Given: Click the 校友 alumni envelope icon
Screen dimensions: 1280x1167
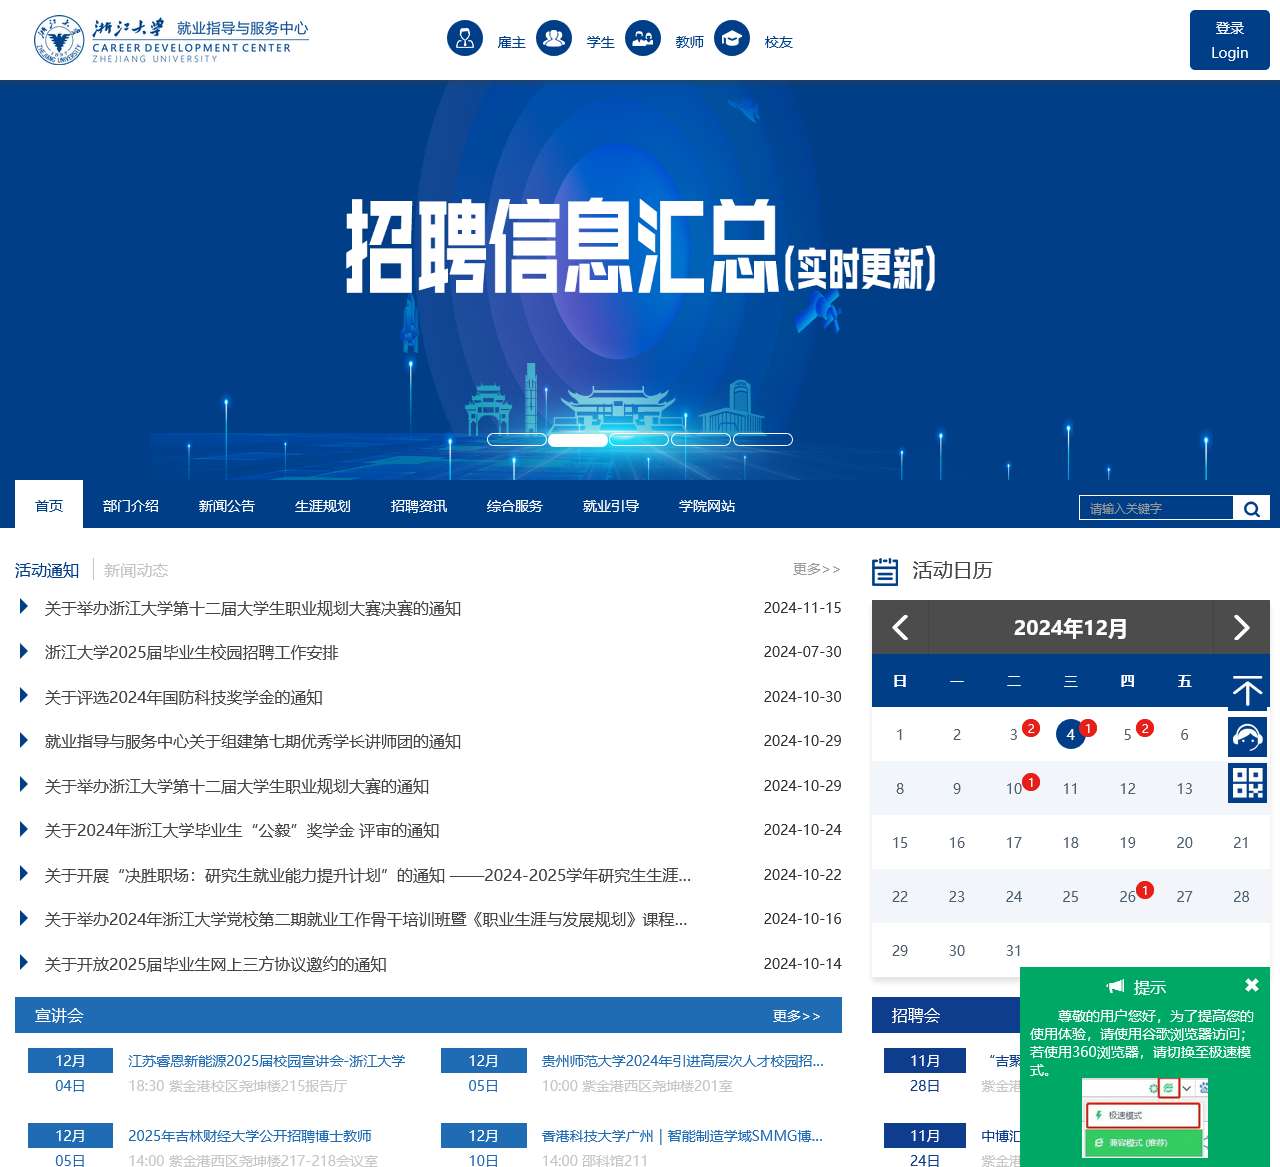Looking at the screenshot, I should pos(733,38).
